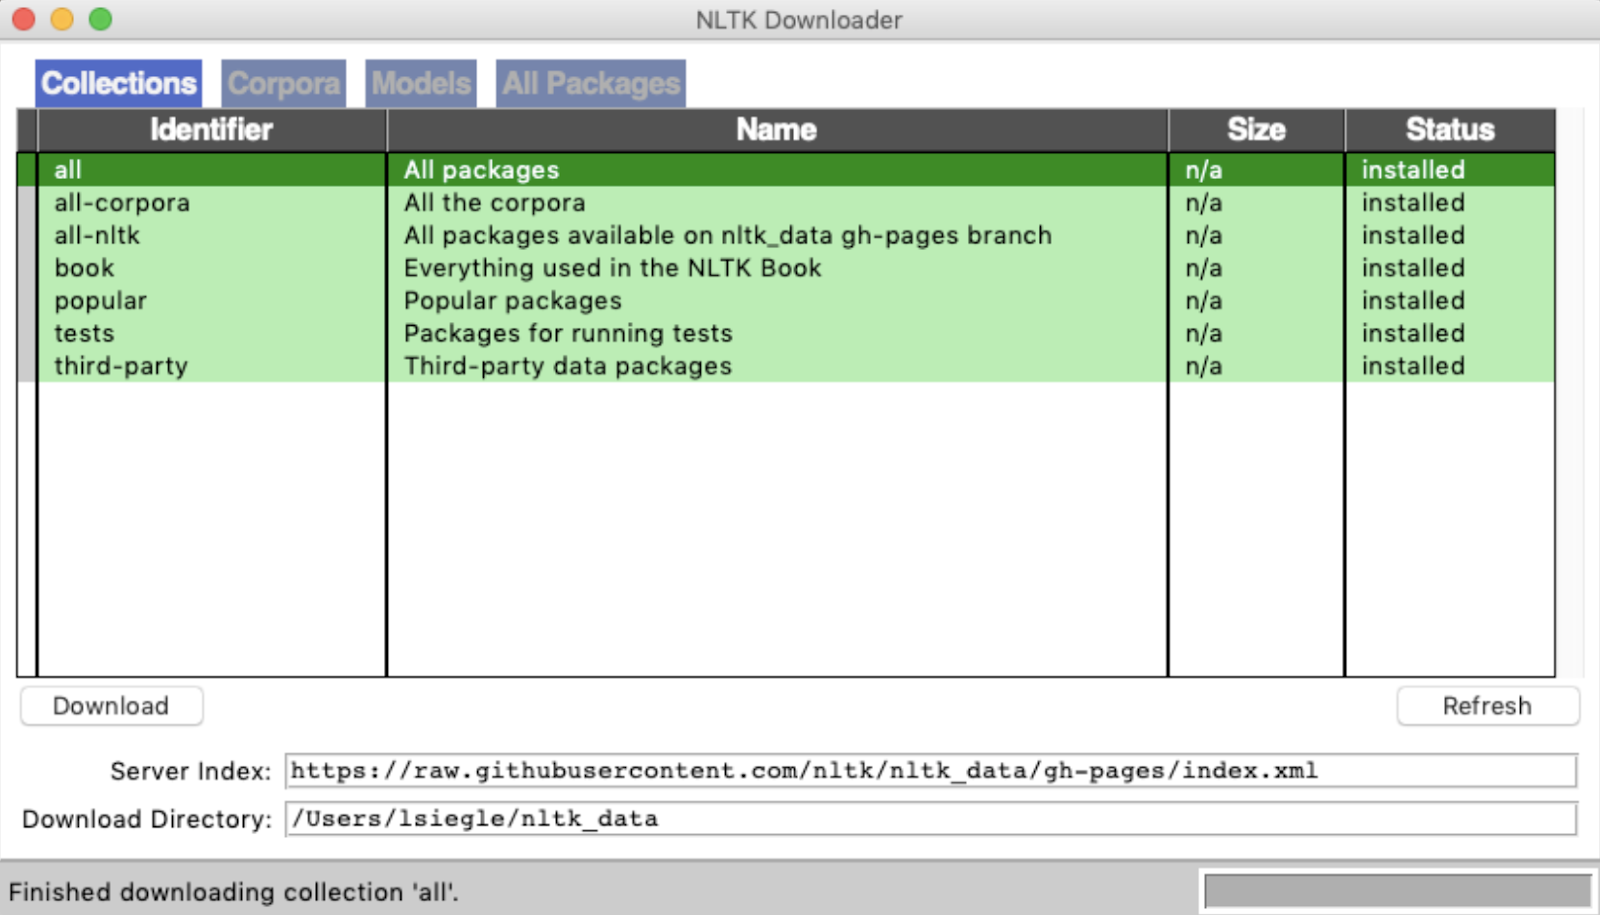Click the Download Directory label
Image resolution: width=1600 pixels, height=915 pixels.
147,820
